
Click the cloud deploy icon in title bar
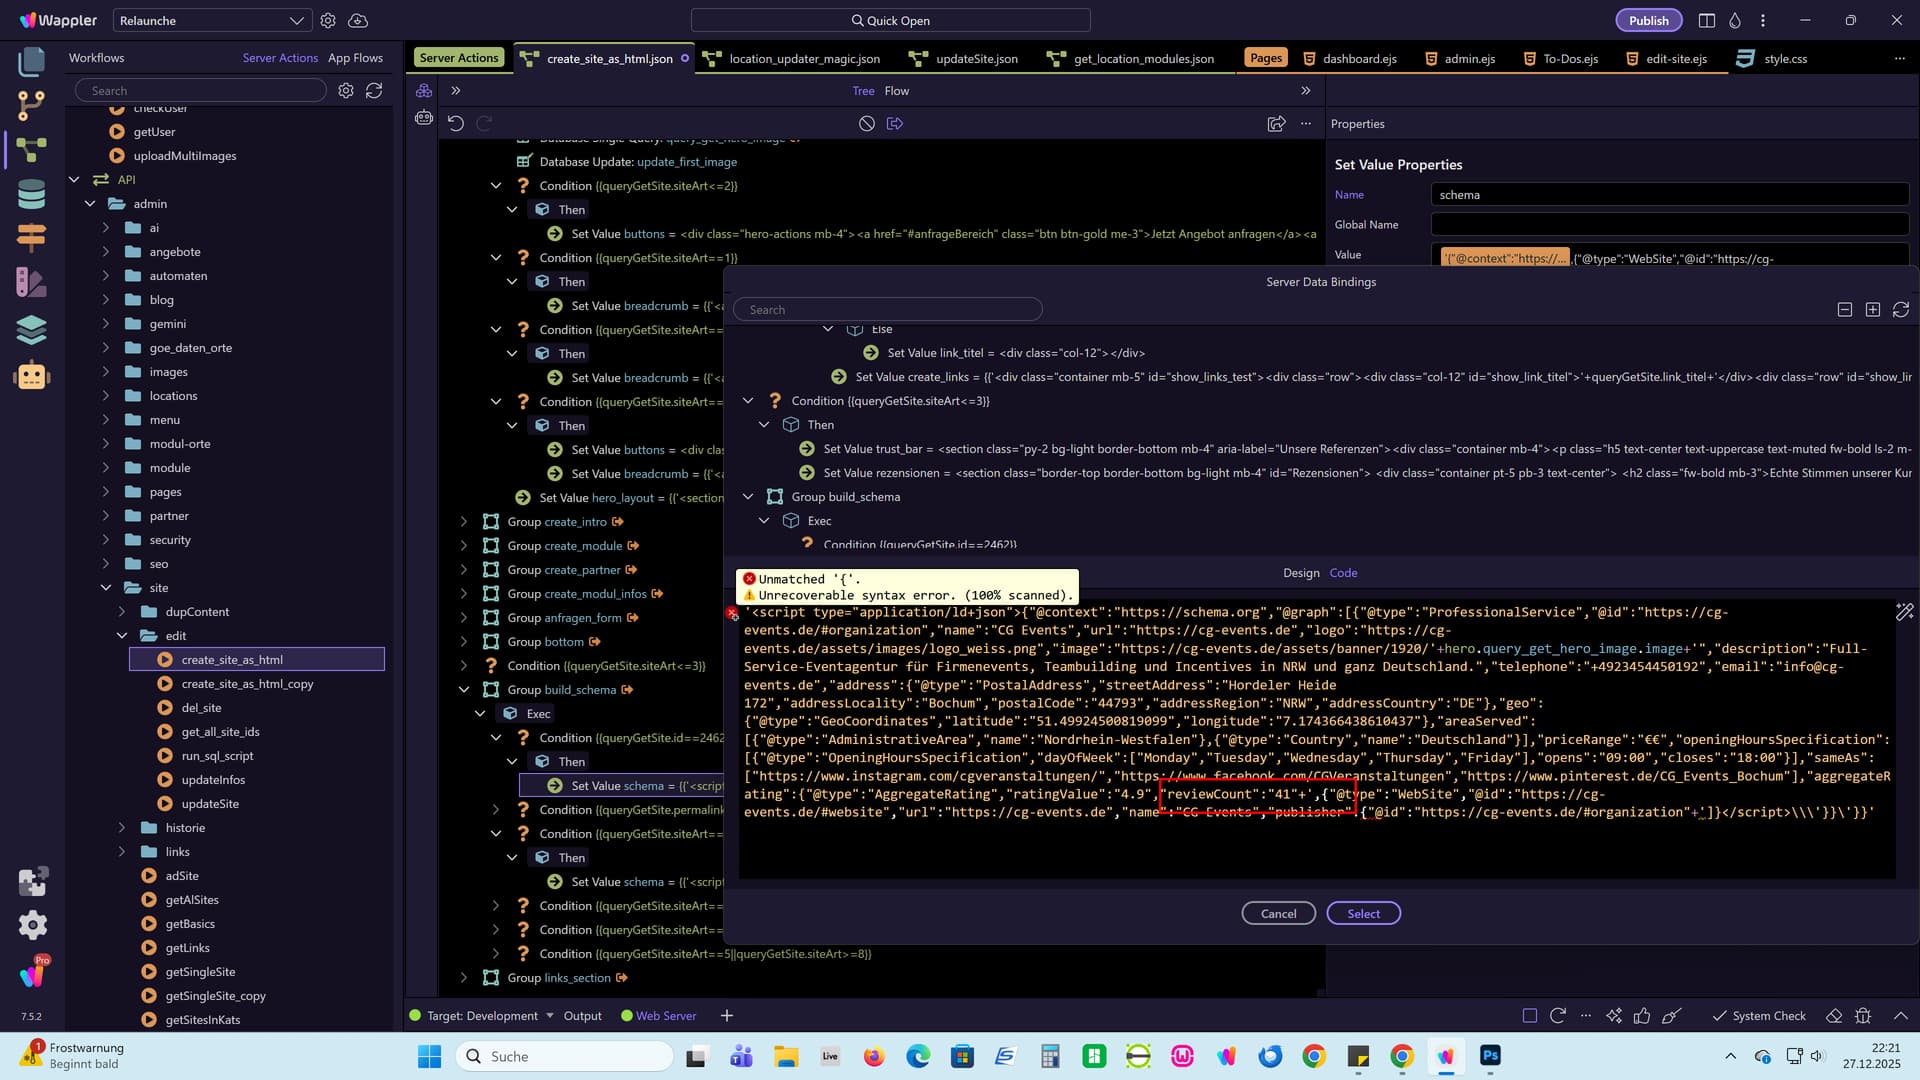358,21
